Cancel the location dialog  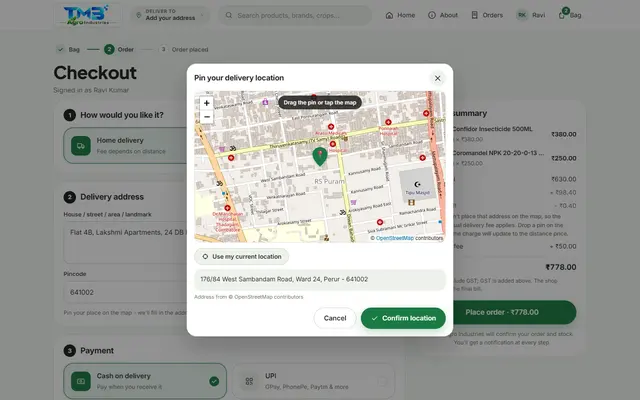335,318
